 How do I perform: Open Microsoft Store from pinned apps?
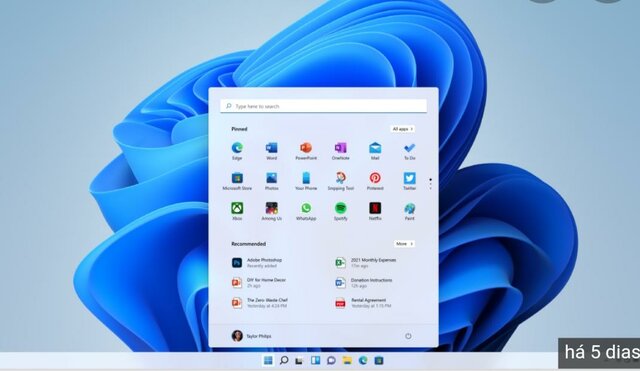pos(237,181)
